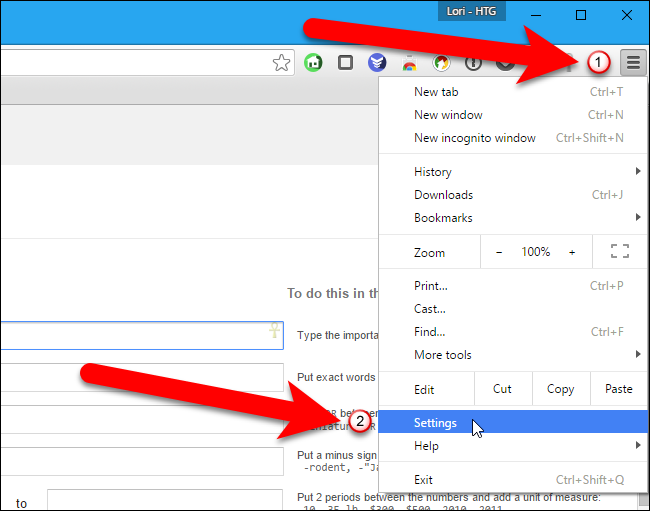This screenshot has width=650, height=511.
Task: Click Cut in the Edit row
Action: click(x=503, y=389)
